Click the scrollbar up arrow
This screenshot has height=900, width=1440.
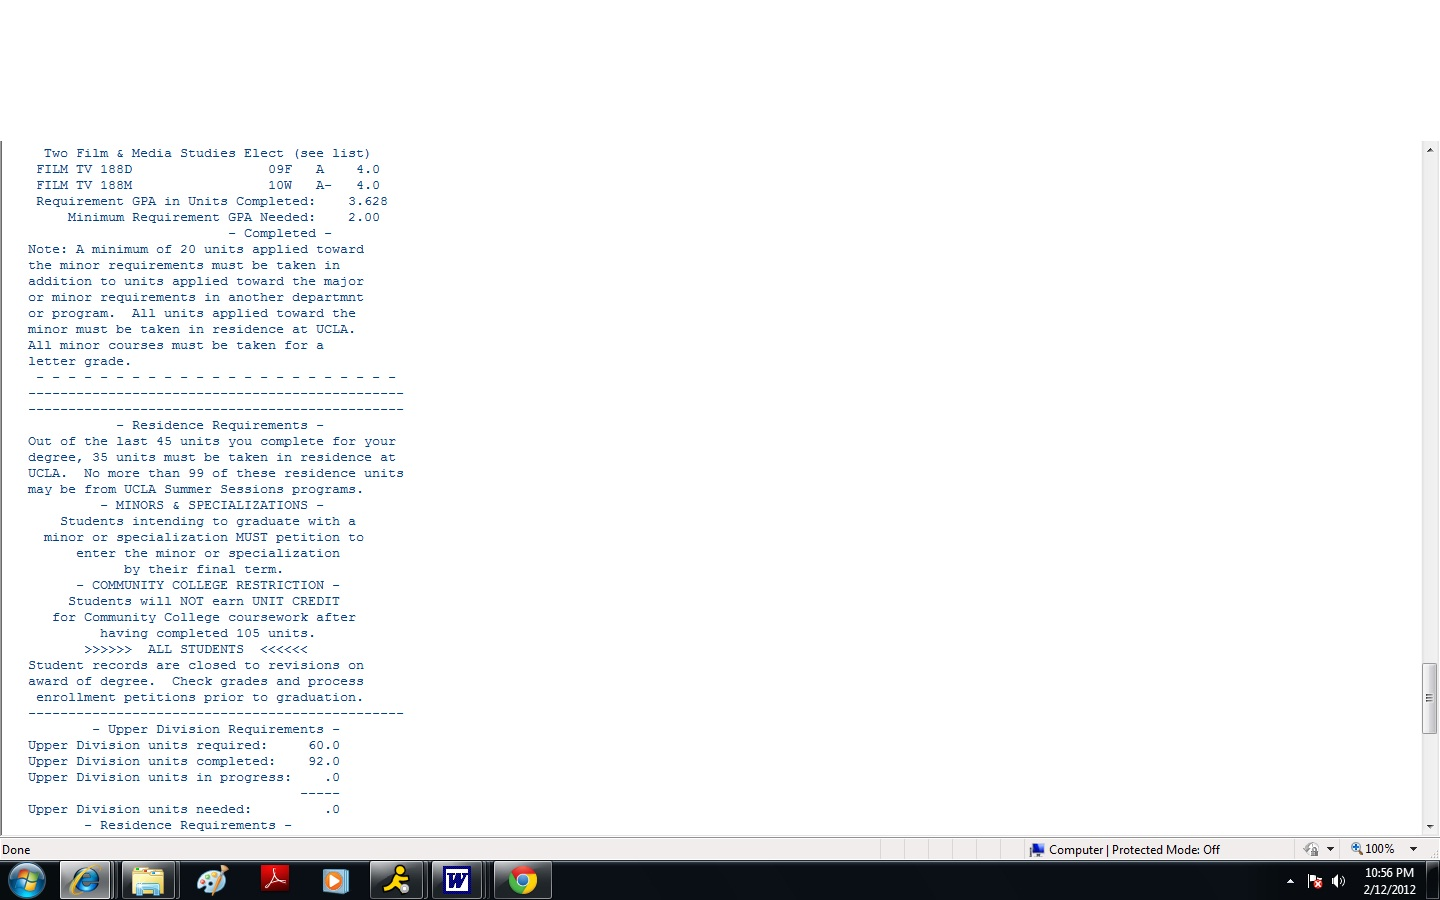tap(1430, 150)
